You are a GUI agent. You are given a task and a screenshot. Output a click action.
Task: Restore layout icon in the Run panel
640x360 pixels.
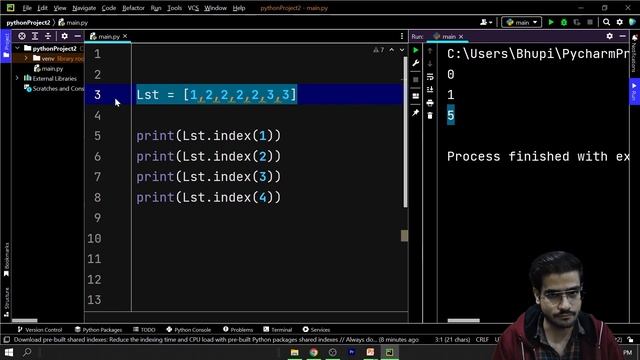point(416,96)
